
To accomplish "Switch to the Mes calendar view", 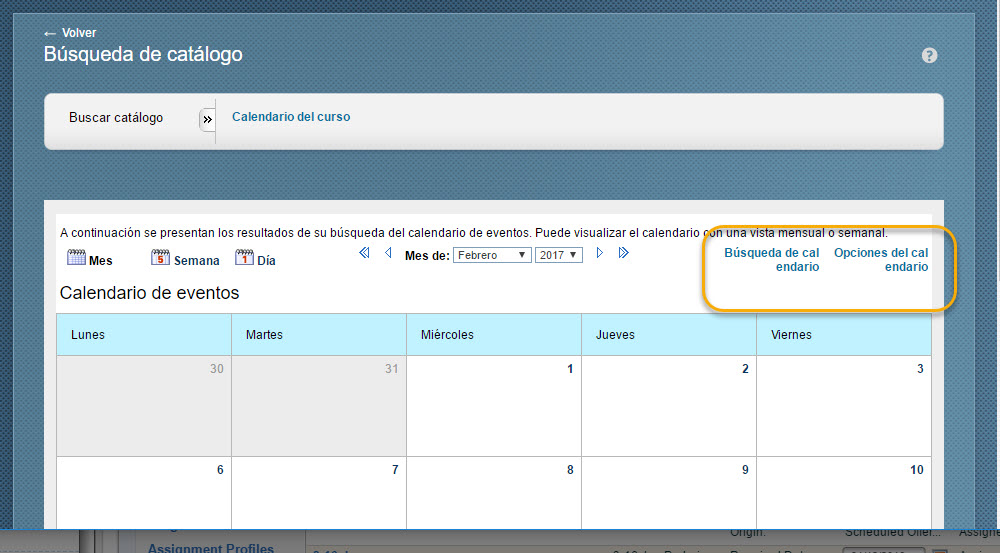I will tap(90, 258).
